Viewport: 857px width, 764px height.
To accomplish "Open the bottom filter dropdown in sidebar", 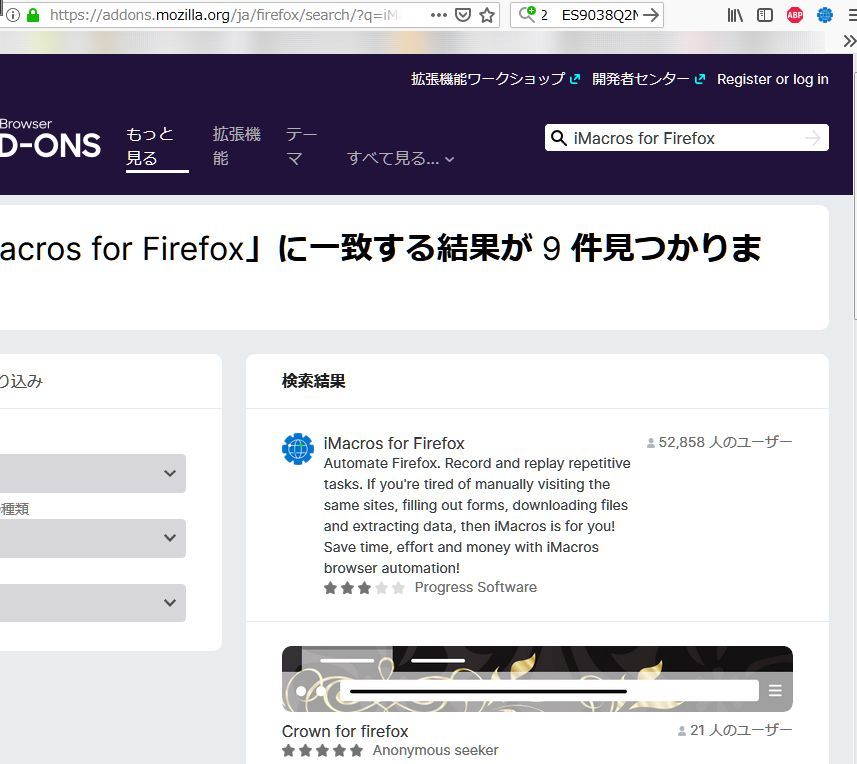I will (x=92, y=603).
